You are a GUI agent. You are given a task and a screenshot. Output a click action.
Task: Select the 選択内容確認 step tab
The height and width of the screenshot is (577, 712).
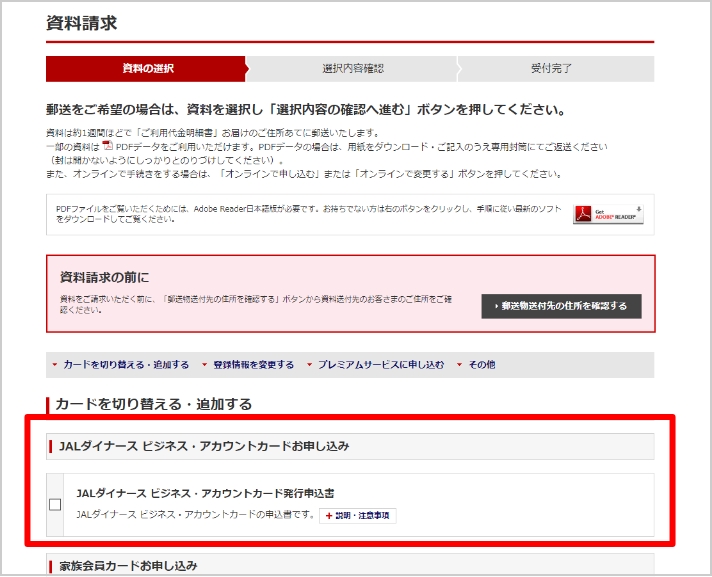coord(352,69)
